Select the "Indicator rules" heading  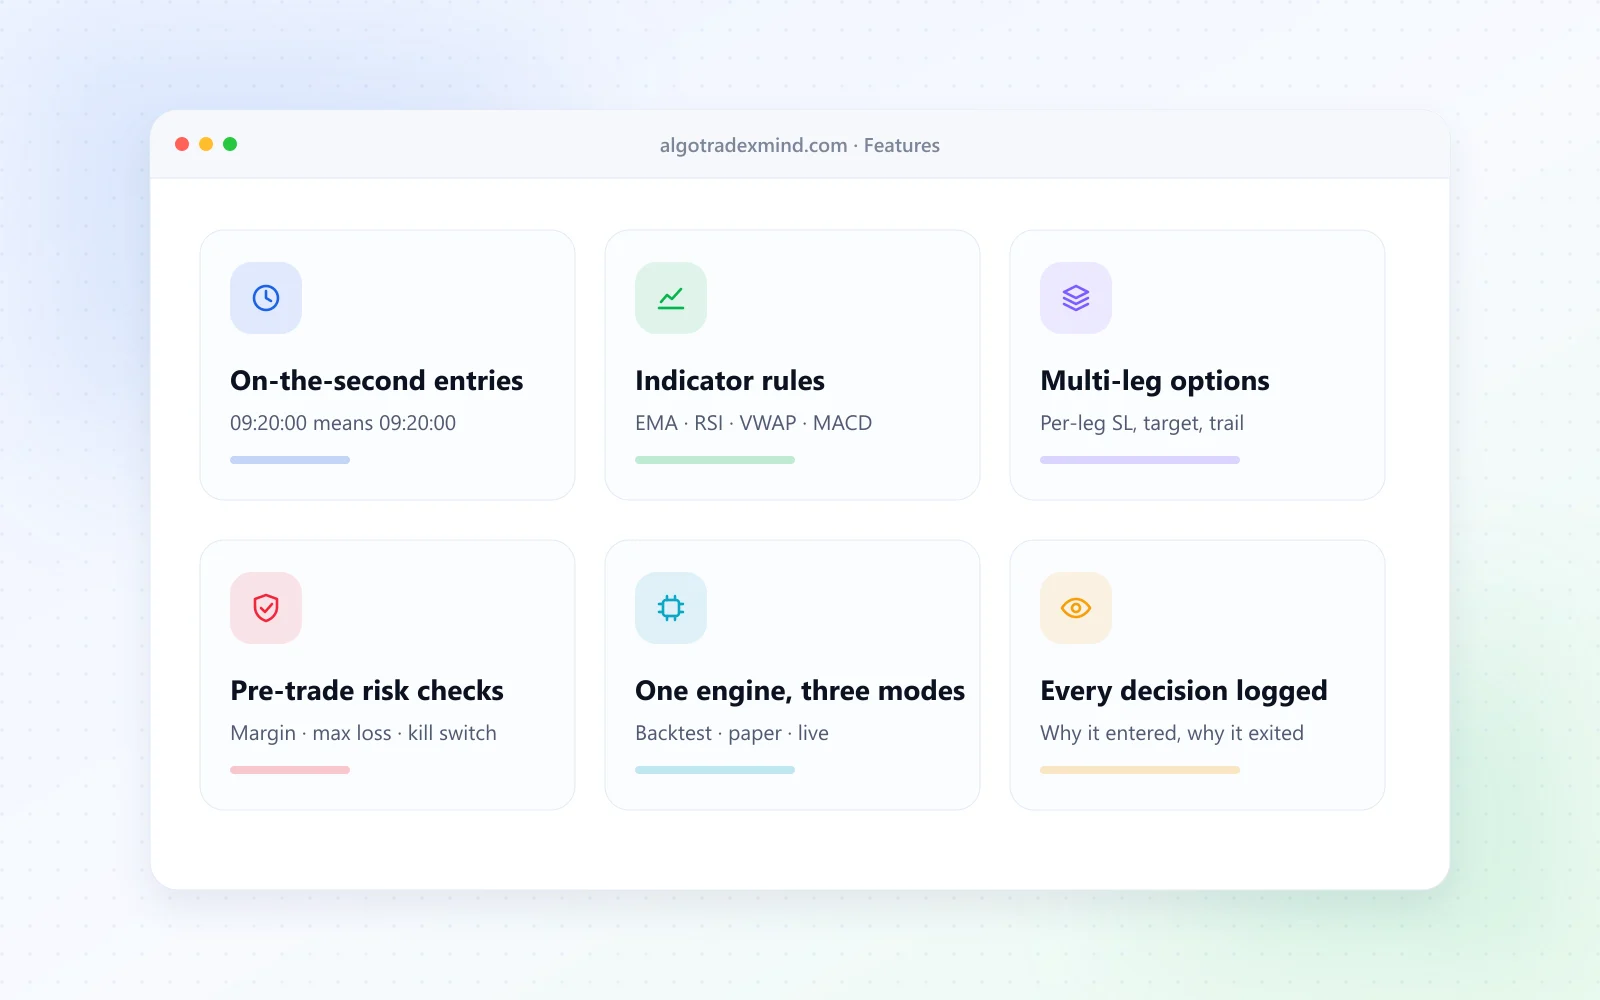tap(730, 381)
